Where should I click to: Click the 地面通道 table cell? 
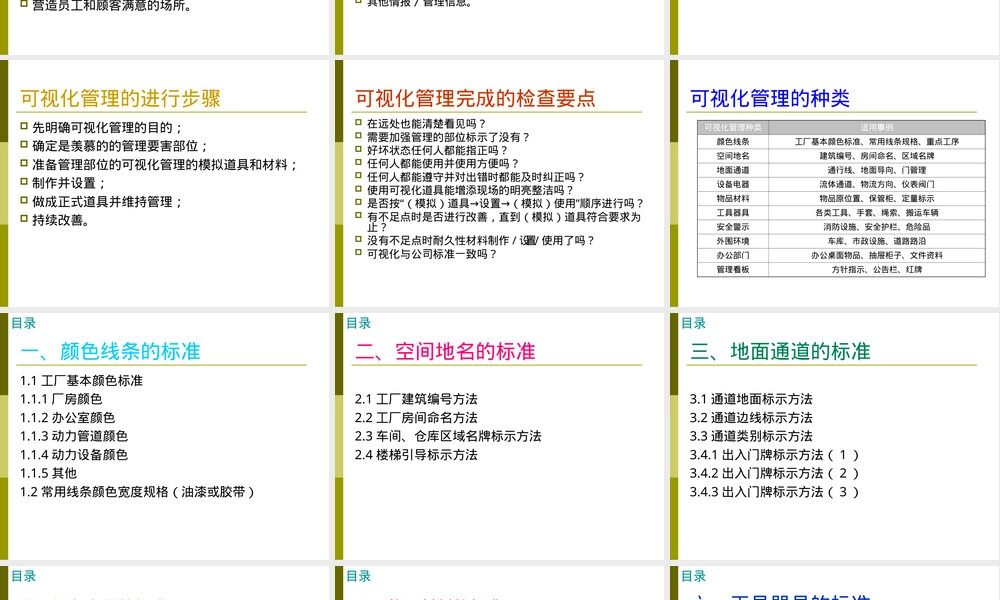733,170
